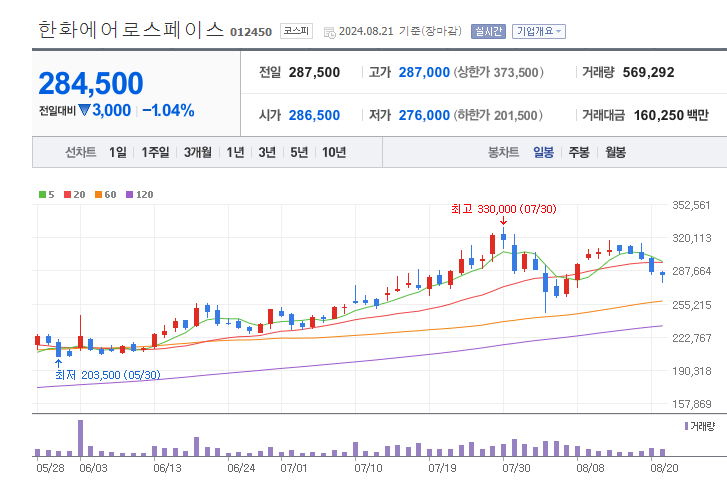Switch to the 주봉 weekly candle chart

[x=579, y=152]
